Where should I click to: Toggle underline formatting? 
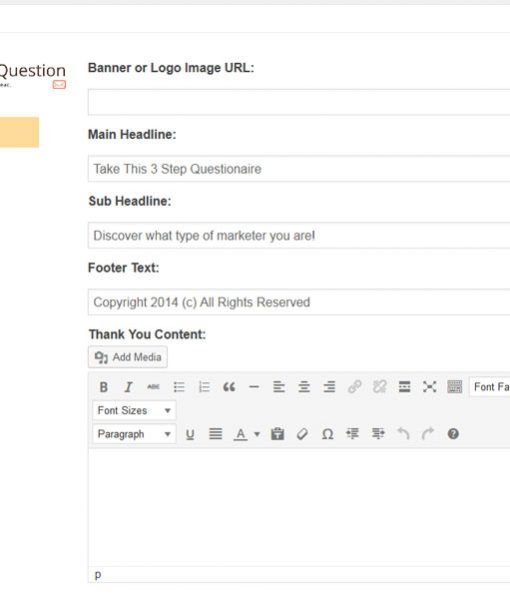[x=190, y=434]
